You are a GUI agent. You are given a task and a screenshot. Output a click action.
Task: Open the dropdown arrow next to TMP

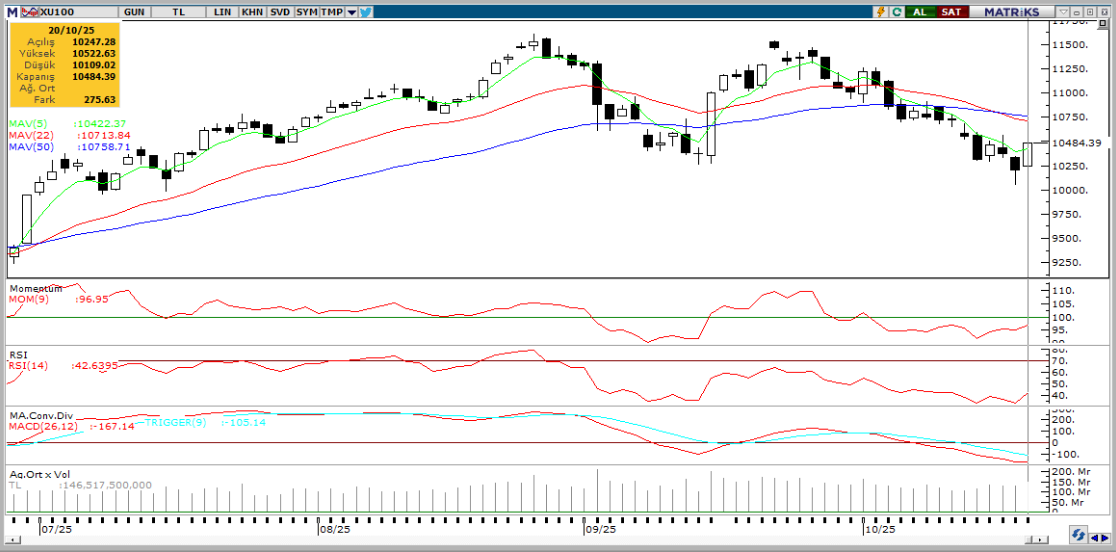tap(351, 12)
